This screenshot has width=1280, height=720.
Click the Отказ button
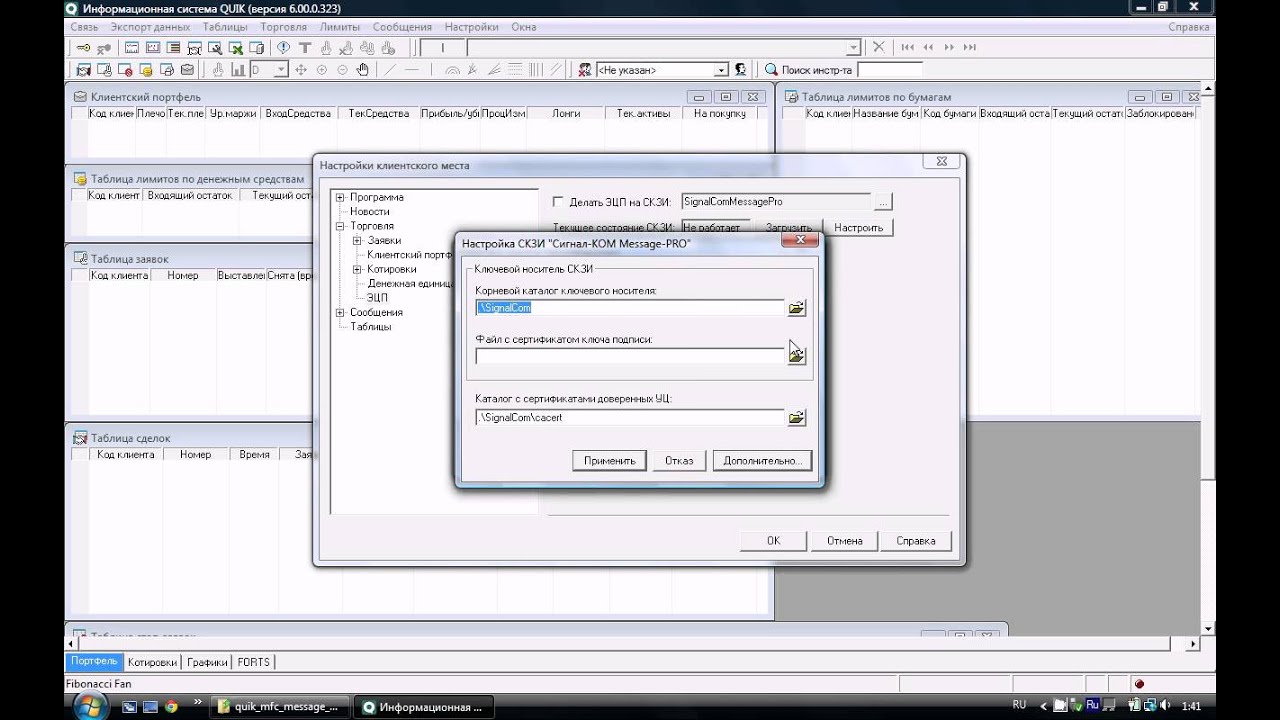tap(679, 461)
